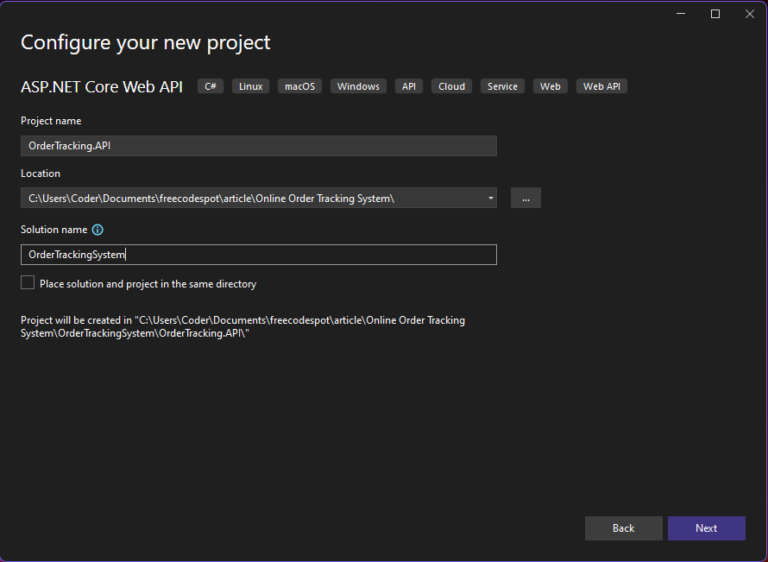Click the Service tag
The width and height of the screenshot is (768, 562).
[502, 87]
